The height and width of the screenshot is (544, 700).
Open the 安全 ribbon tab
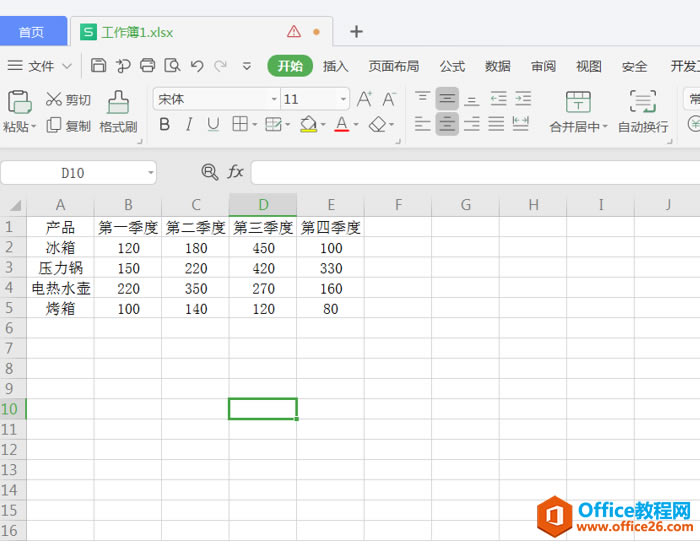(634, 66)
